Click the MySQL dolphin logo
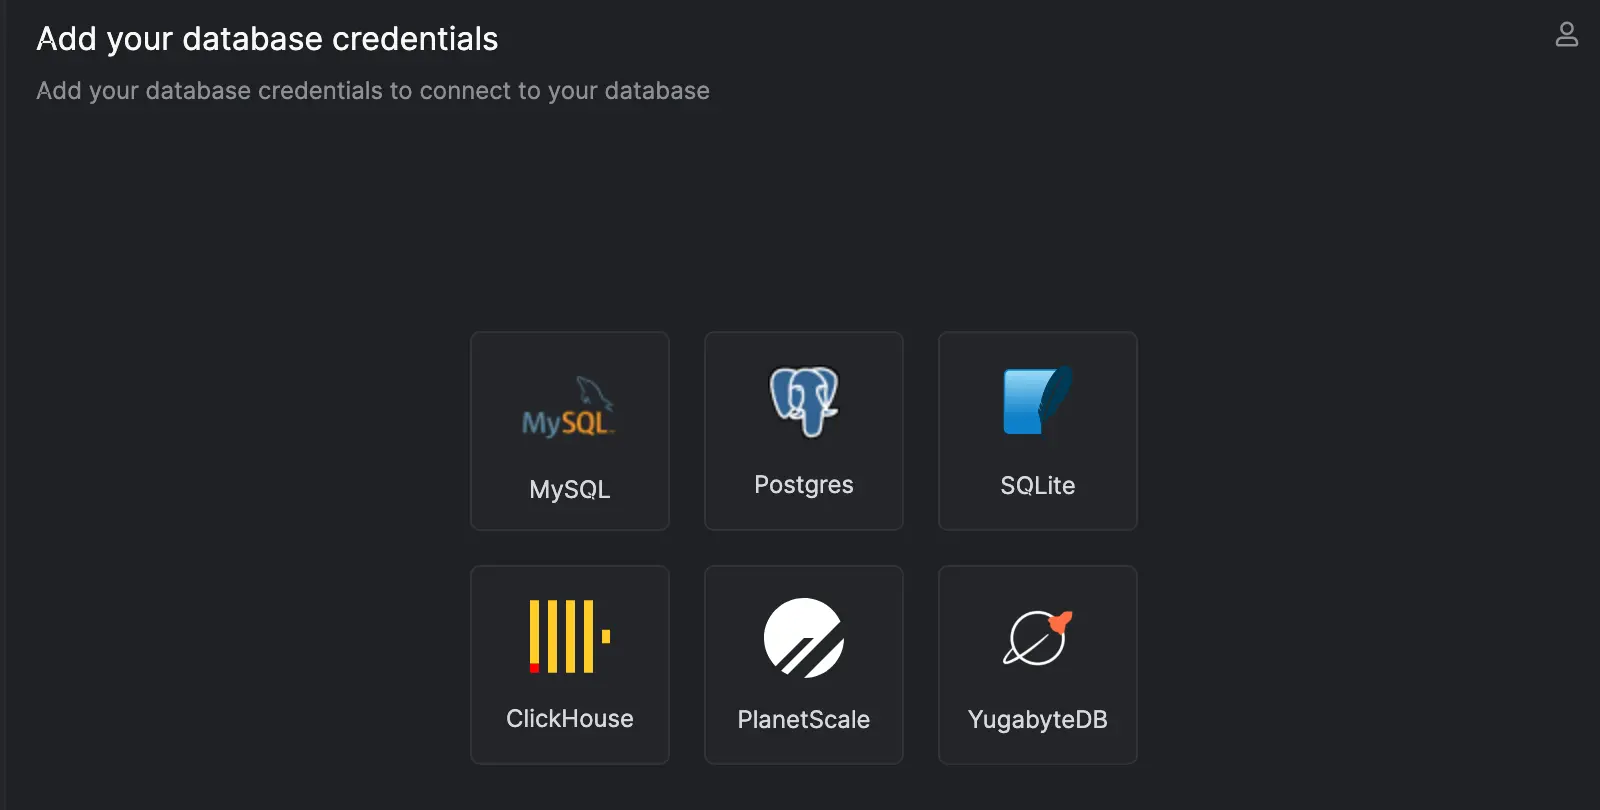 click(x=569, y=408)
